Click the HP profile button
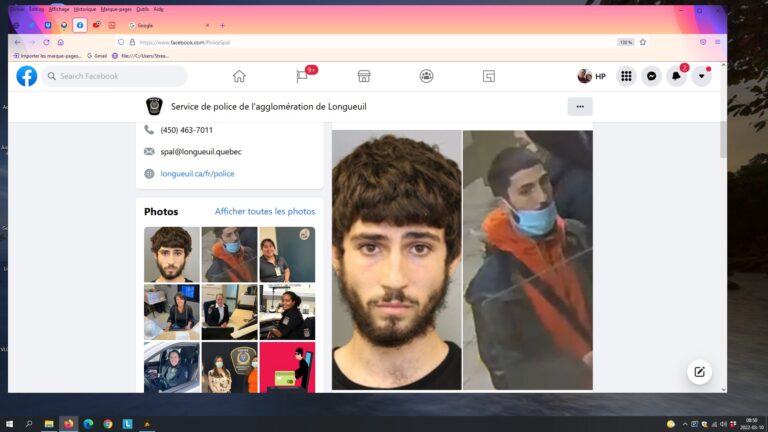The image size is (768, 432). click(591, 76)
